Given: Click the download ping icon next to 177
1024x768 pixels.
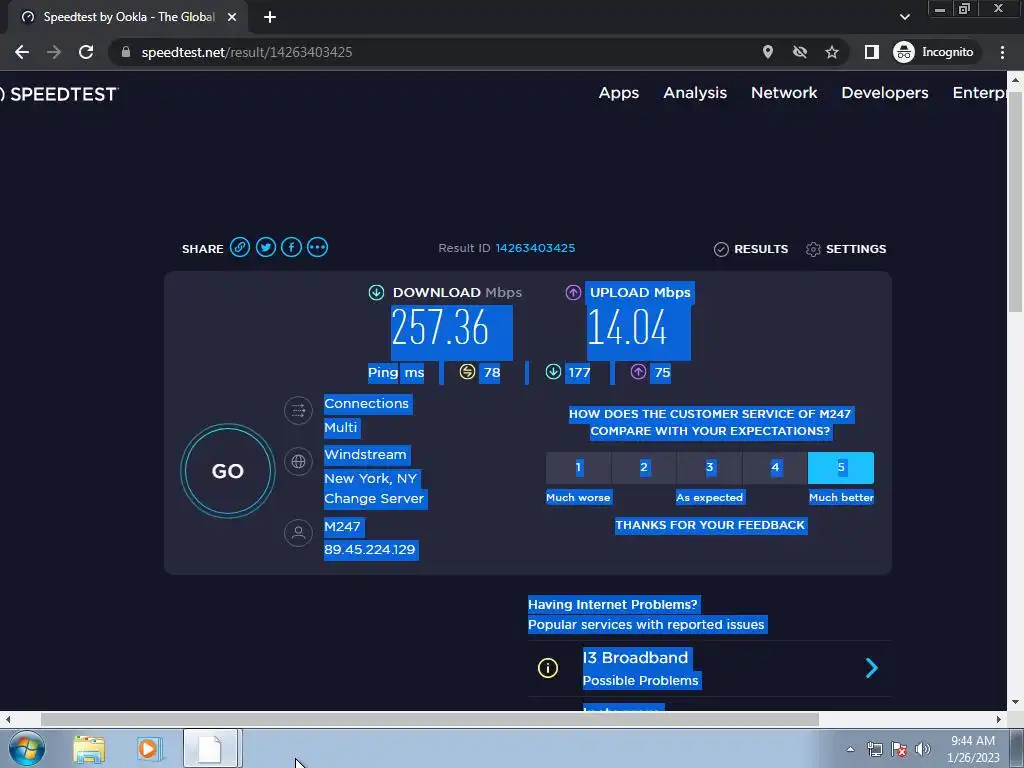Looking at the screenshot, I should pos(553,372).
